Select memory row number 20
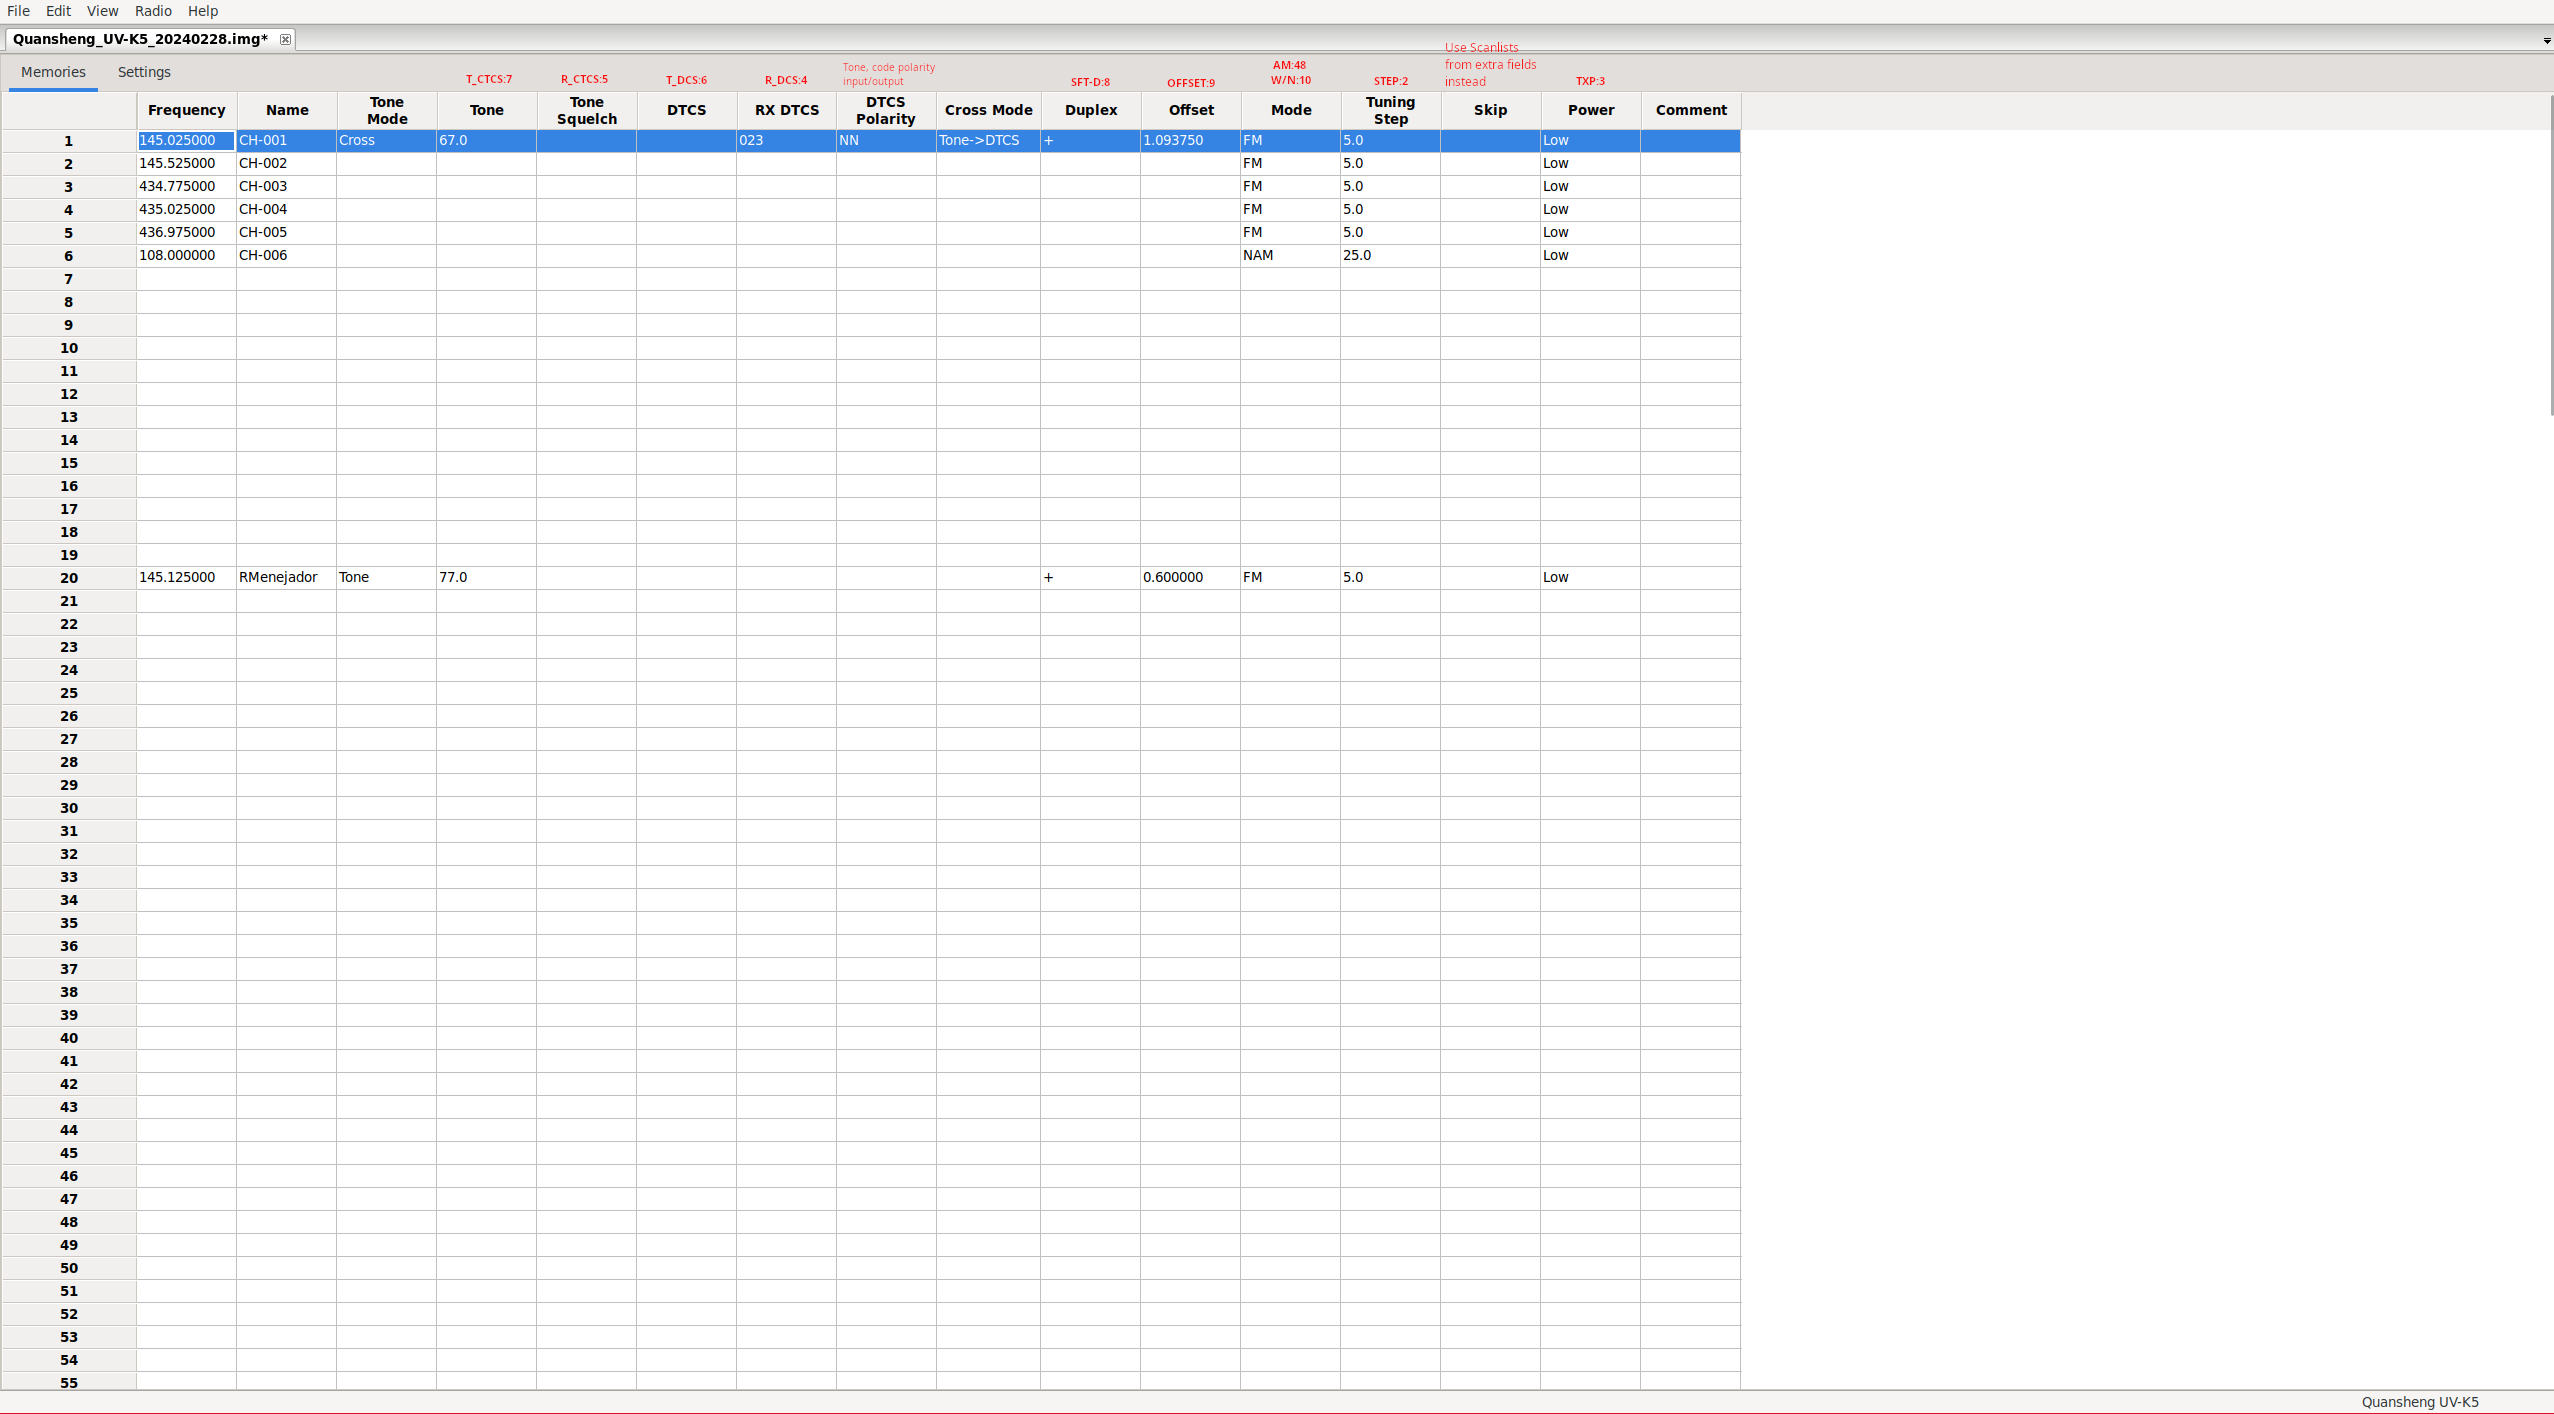Viewport: 2554px width, 1414px height. pos(69,578)
